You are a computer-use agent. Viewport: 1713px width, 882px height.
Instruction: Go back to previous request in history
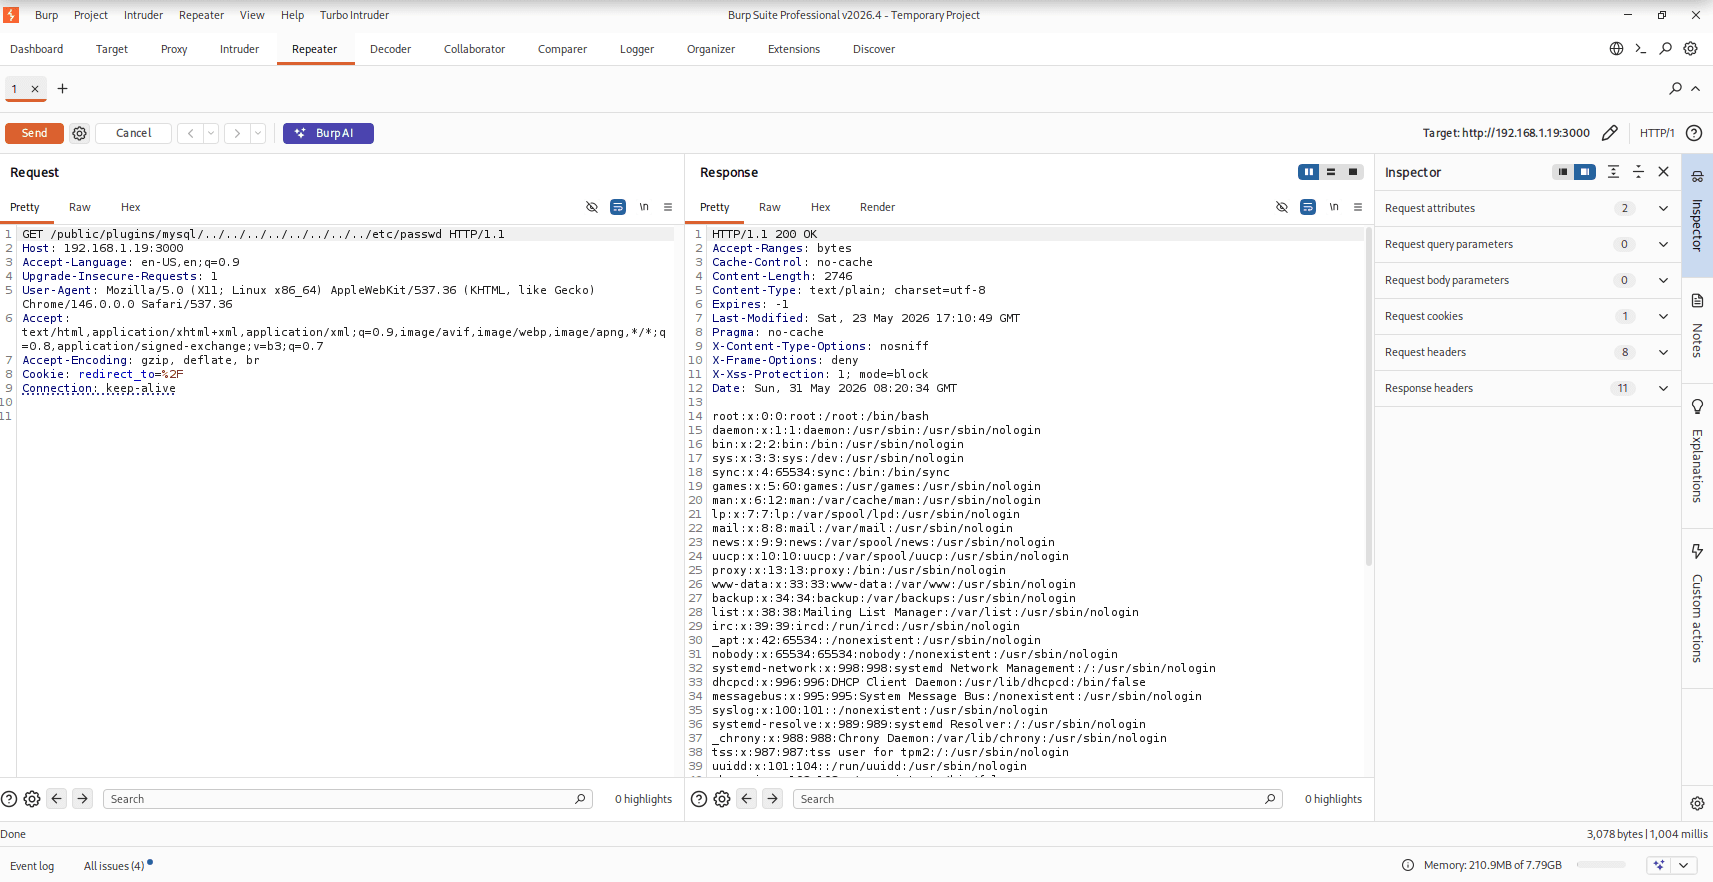pyautogui.click(x=190, y=133)
